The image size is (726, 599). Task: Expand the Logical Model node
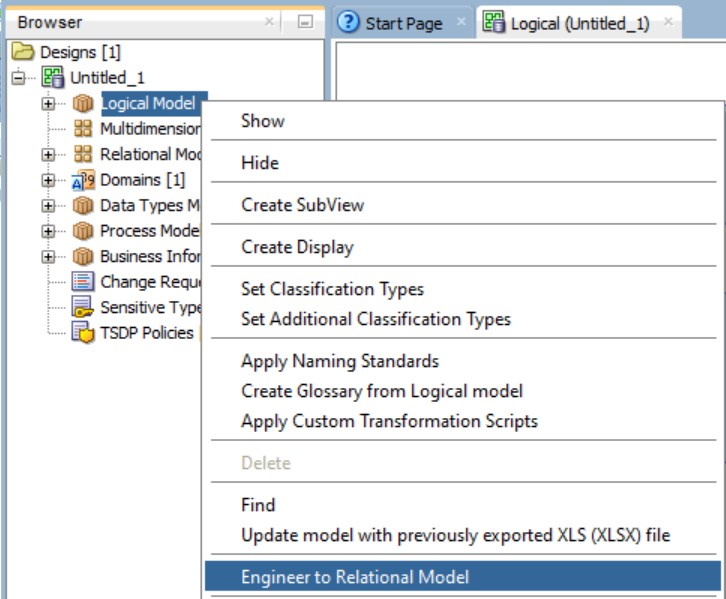tap(47, 103)
